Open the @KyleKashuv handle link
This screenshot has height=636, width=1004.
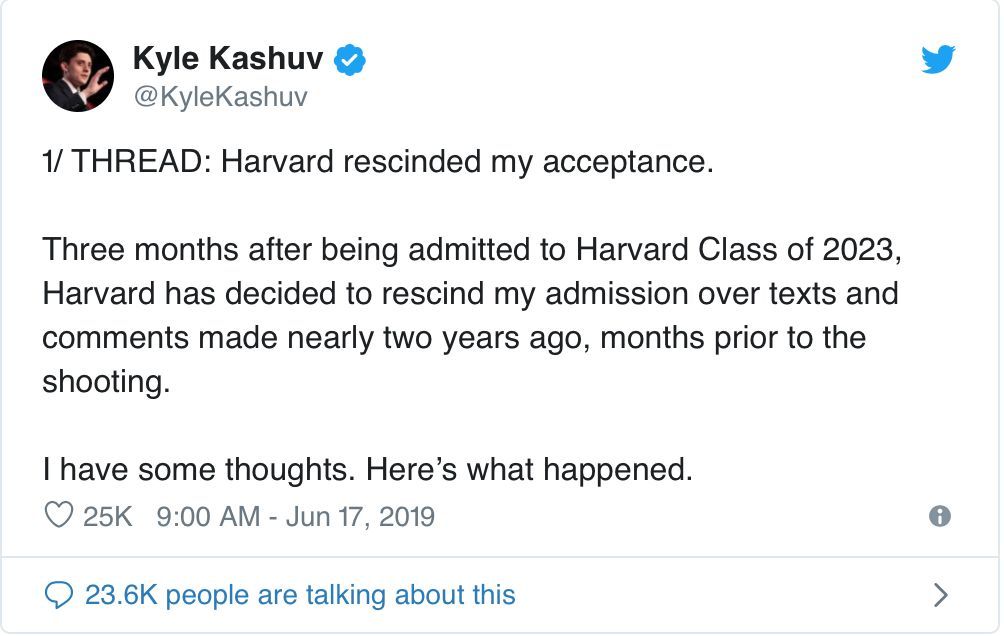[219, 96]
